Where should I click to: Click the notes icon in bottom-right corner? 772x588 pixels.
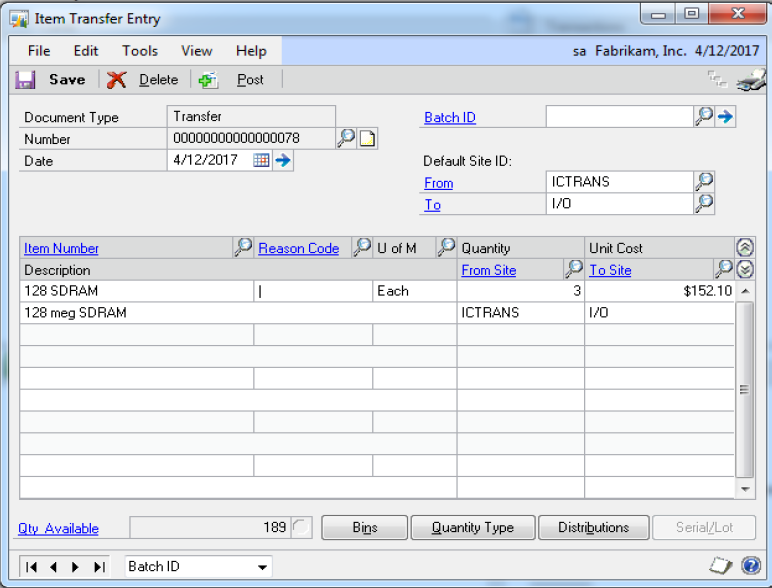pos(719,566)
